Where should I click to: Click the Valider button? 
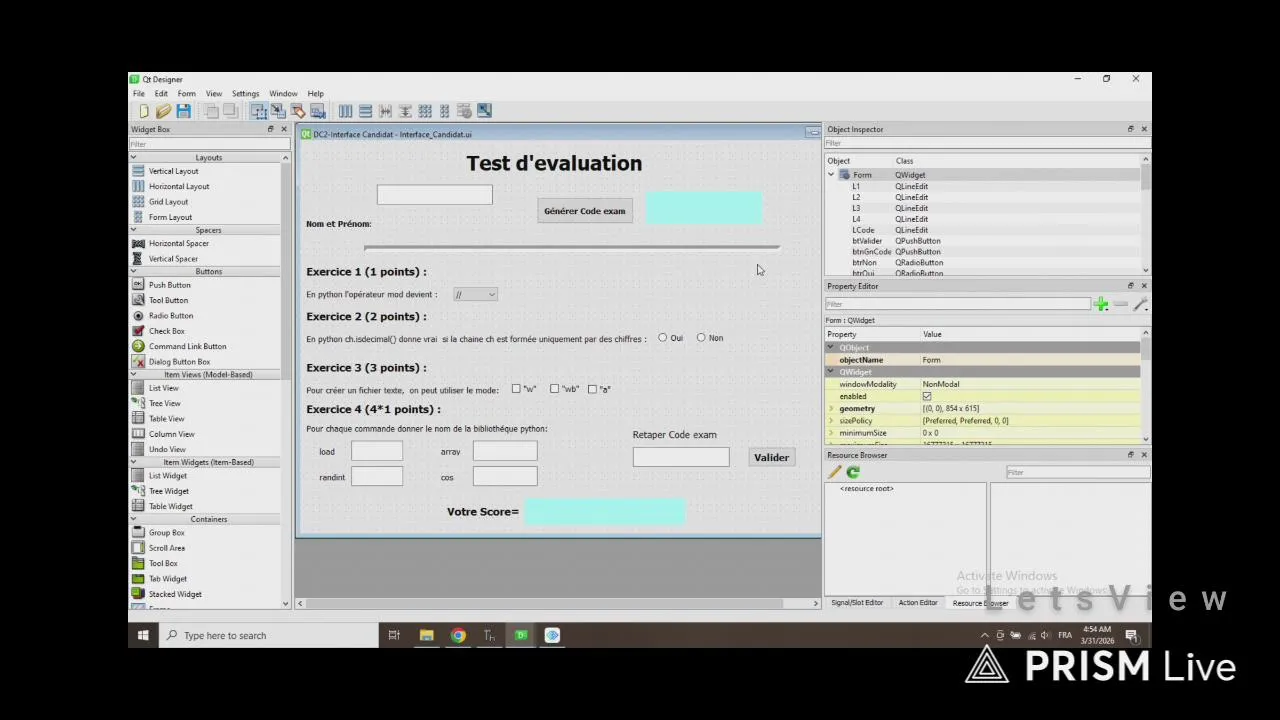(x=771, y=458)
